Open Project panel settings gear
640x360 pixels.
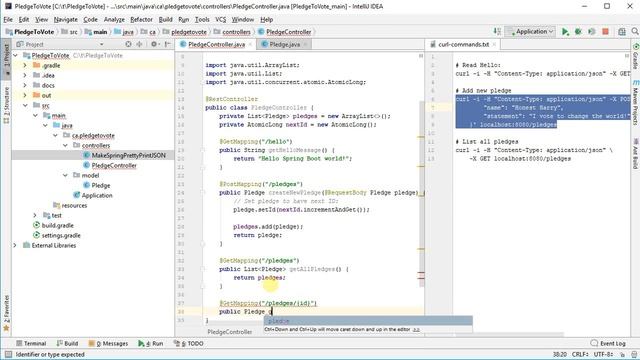pyautogui.click(x=154, y=44)
